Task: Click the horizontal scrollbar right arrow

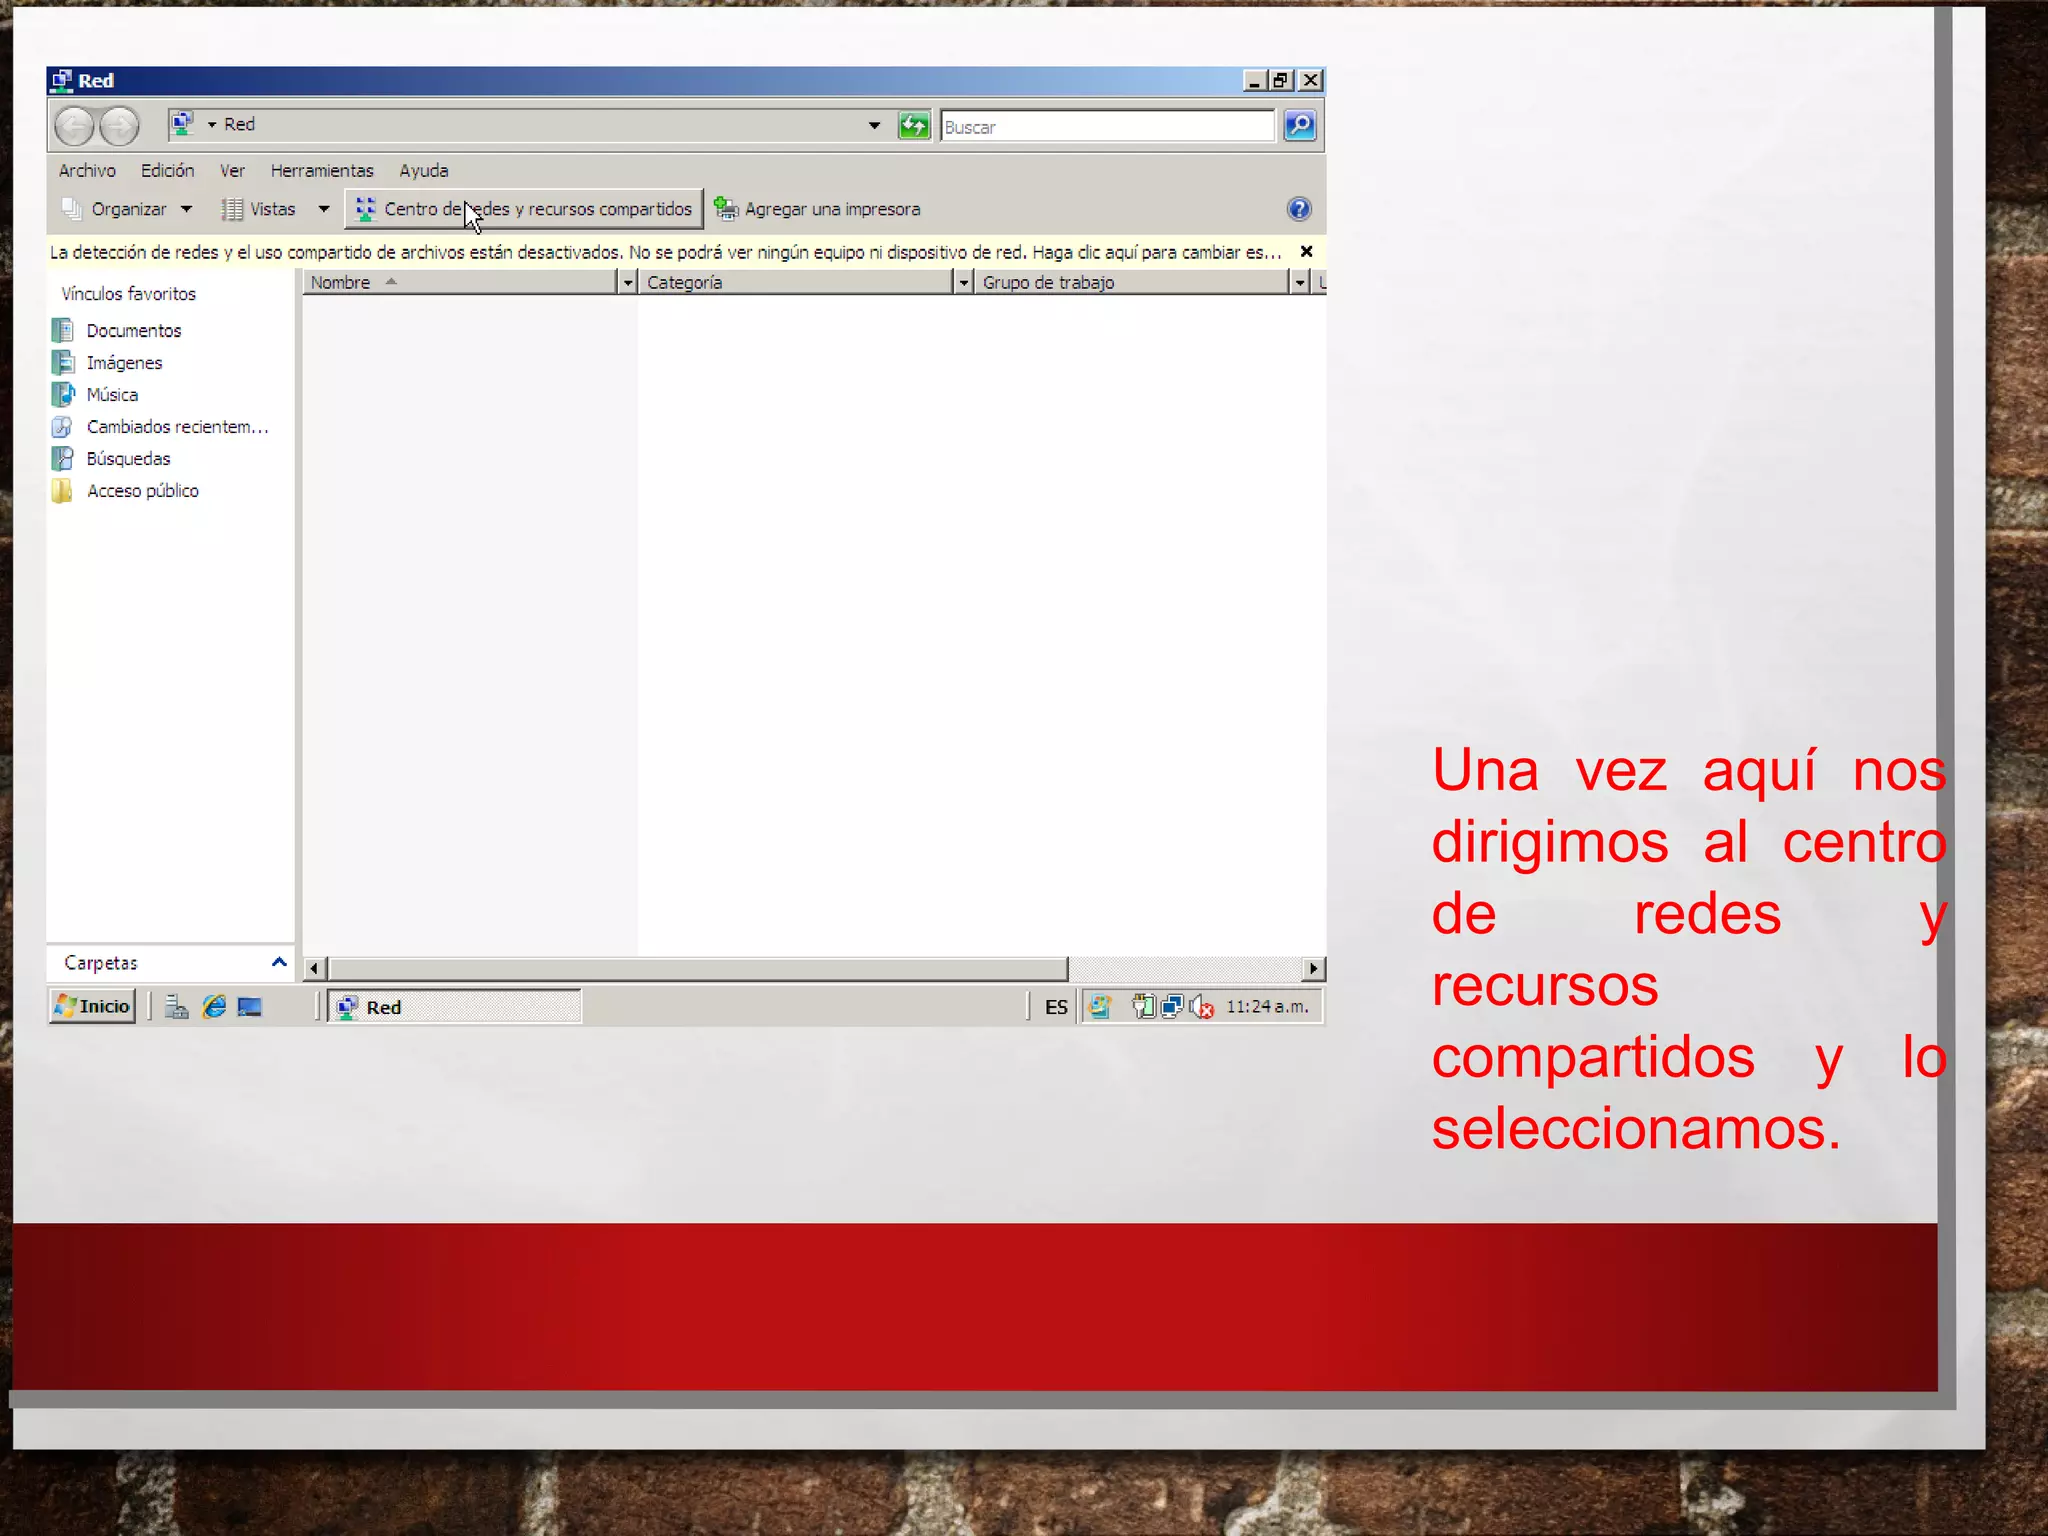Action: point(1313,968)
